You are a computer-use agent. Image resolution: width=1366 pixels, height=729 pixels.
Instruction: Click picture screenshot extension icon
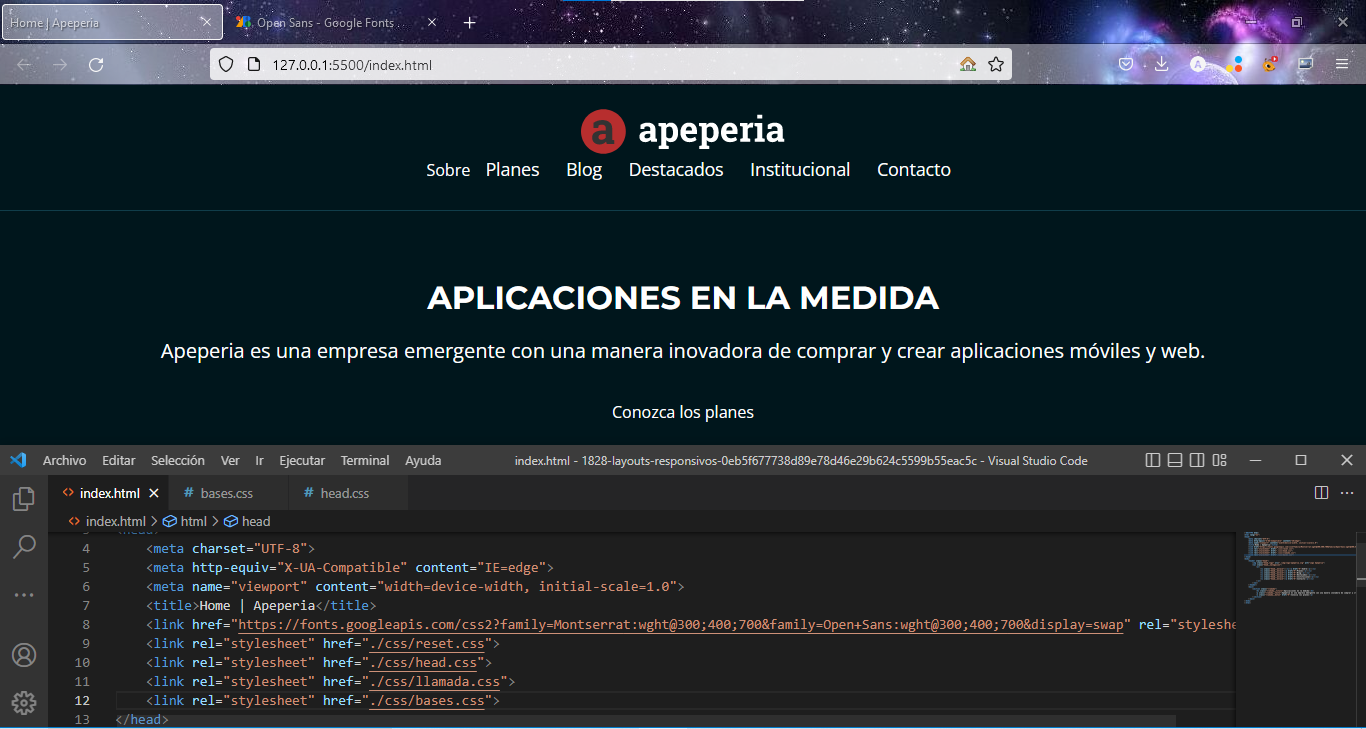(x=1305, y=64)
